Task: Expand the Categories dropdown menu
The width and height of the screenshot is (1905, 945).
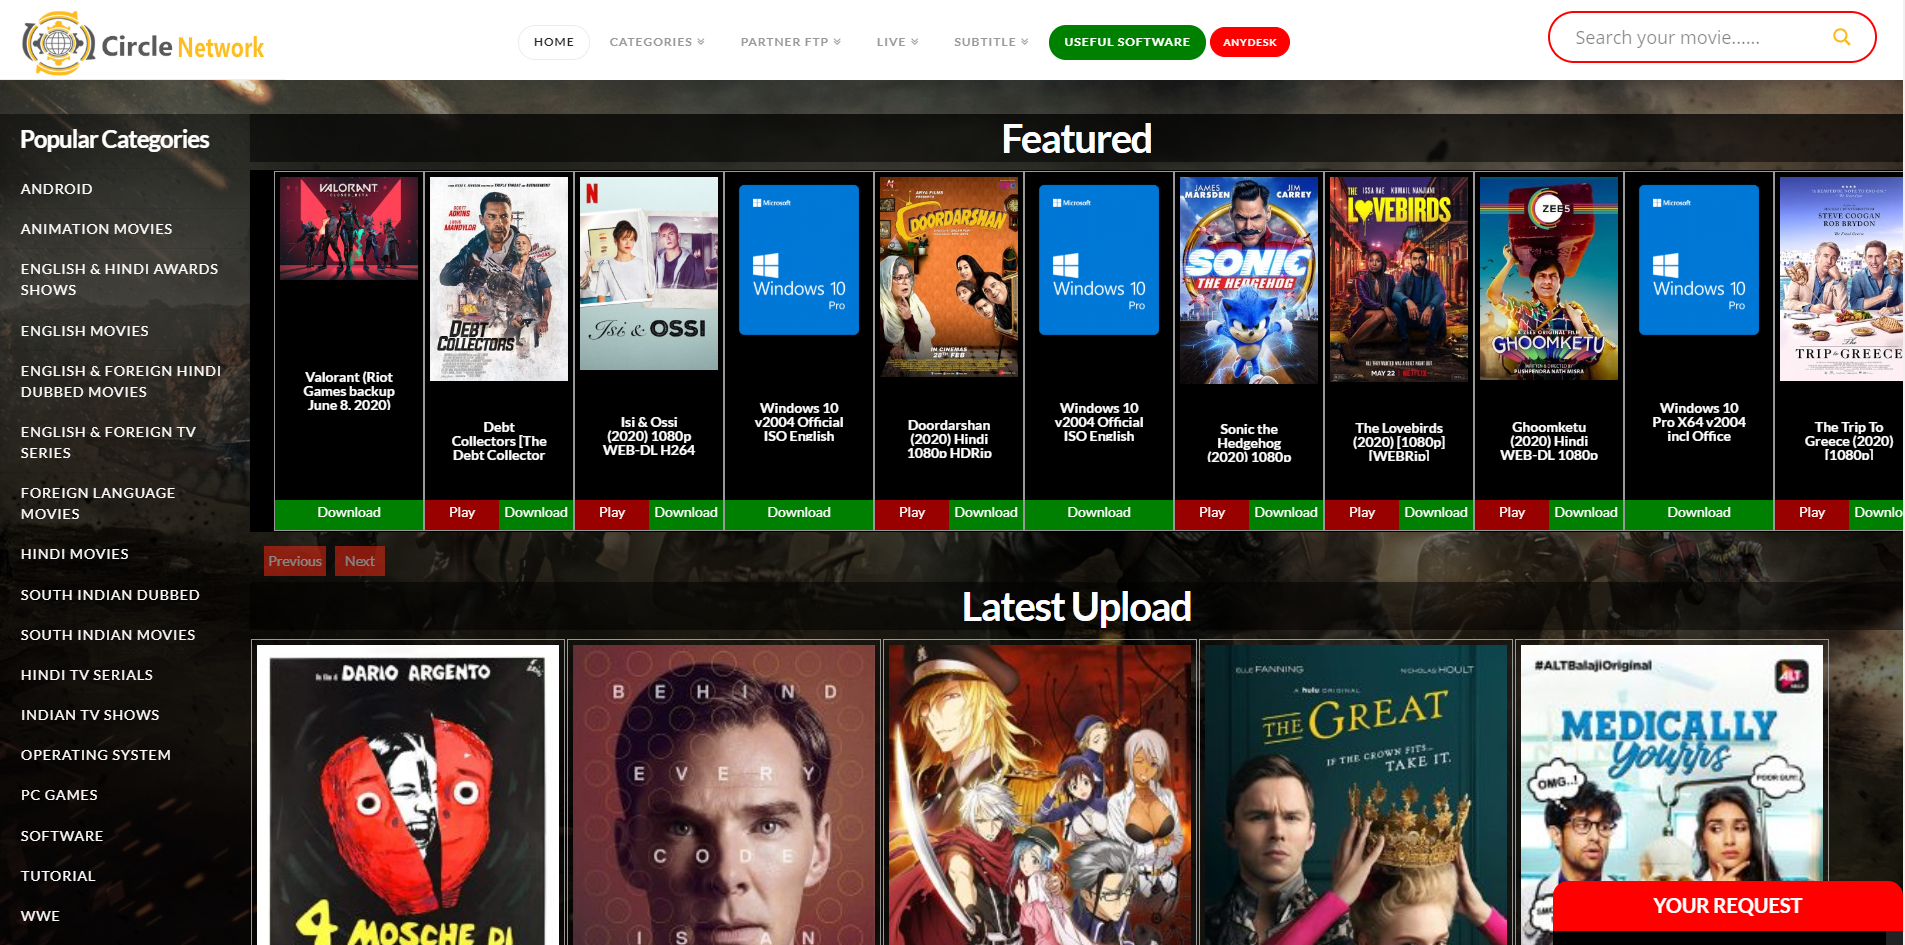Action: [x=657, y=42]
